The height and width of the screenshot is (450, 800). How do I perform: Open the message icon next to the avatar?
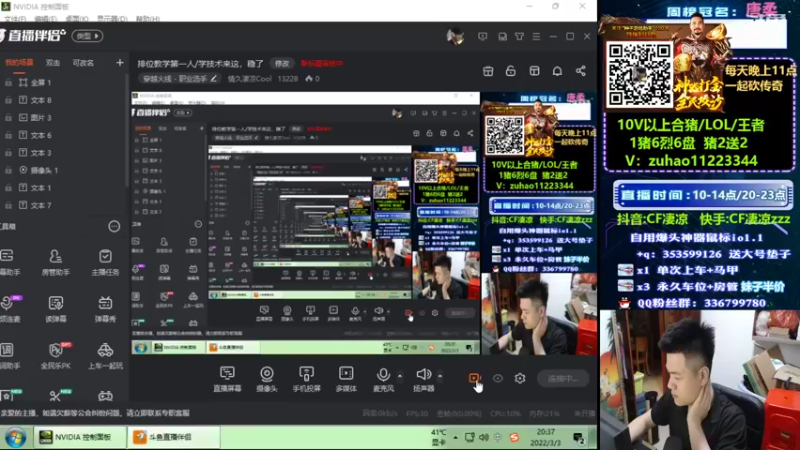pyautogui.click(x=482, y=36)
